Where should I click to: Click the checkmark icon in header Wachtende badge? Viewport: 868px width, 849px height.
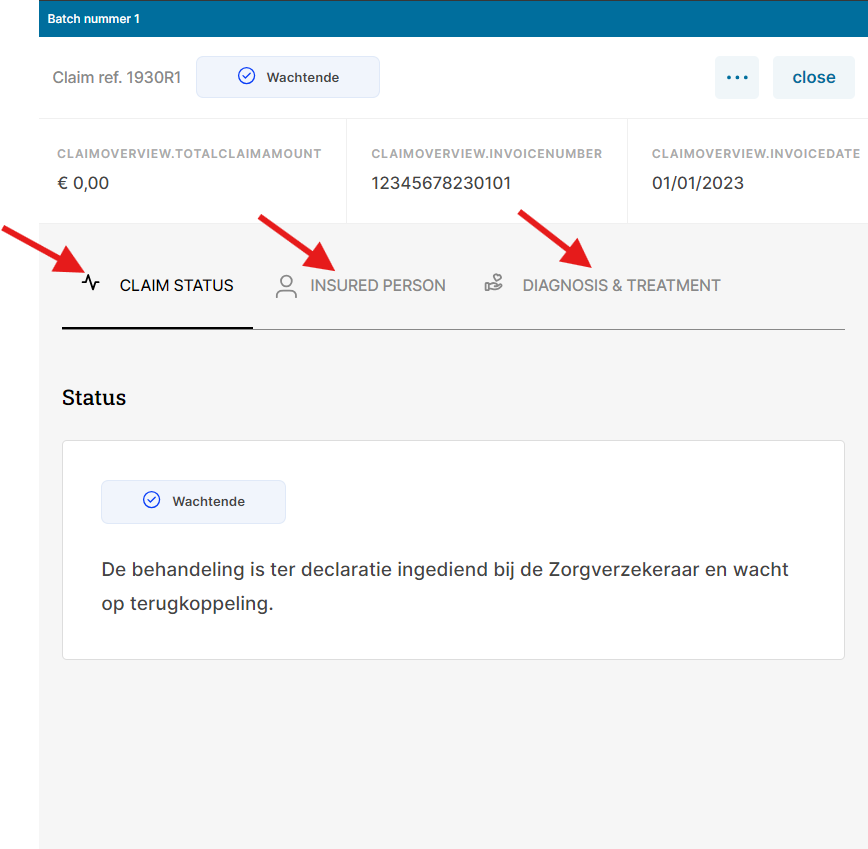246,76
